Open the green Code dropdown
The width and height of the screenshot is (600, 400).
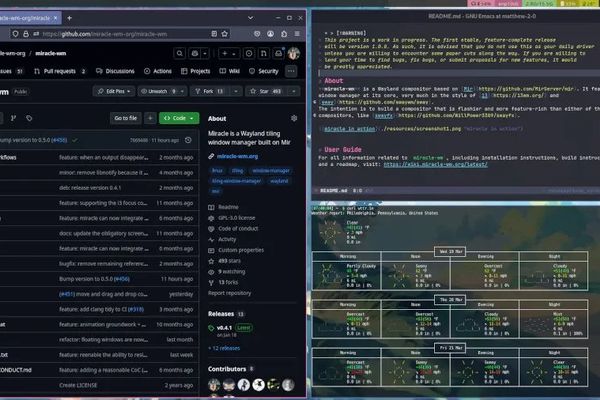tap(179, 118)
